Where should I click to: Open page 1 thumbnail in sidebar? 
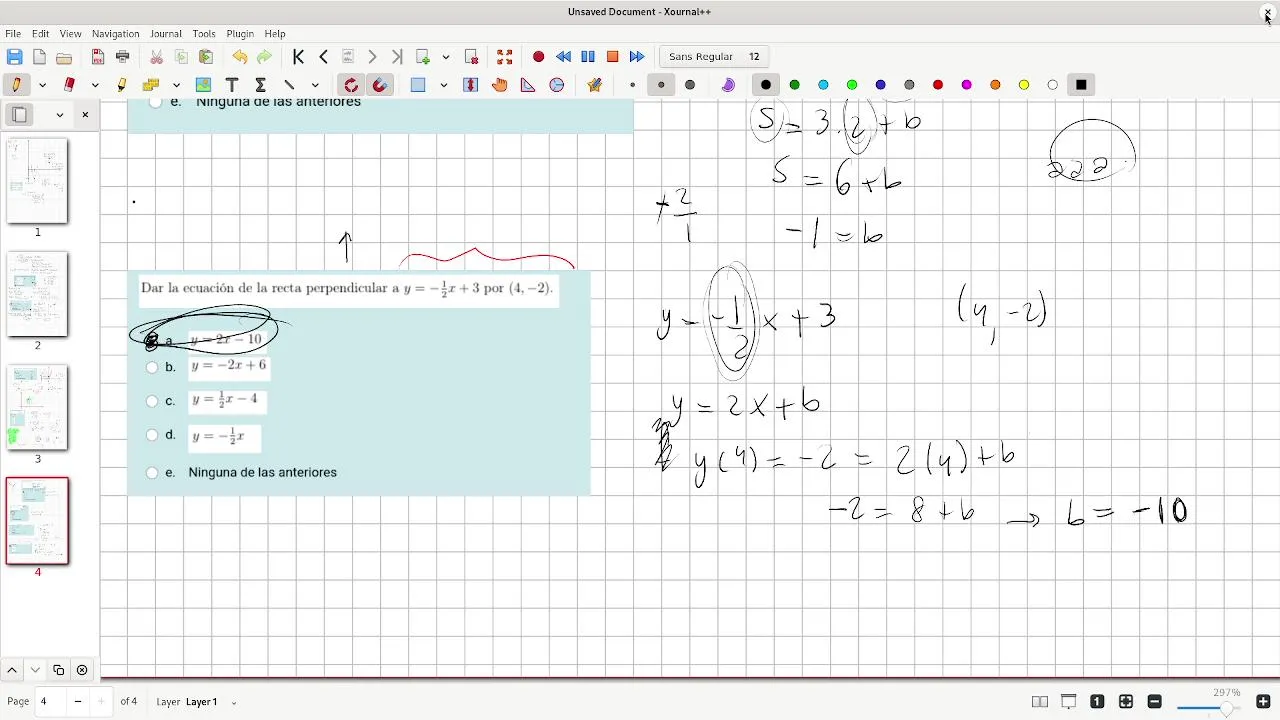tap(38, 181)
